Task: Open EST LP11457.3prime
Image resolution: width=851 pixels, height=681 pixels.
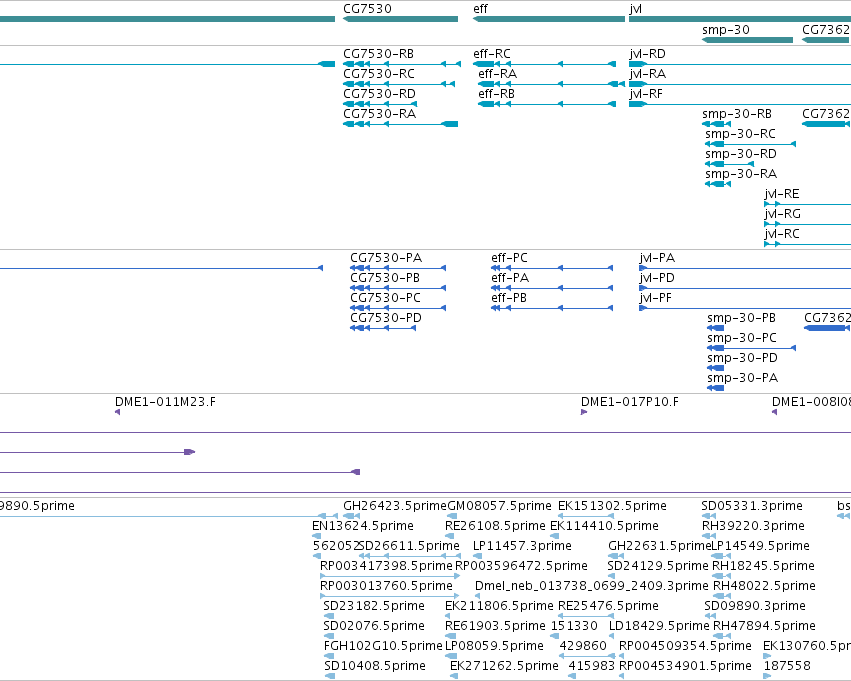Action: click(x=522, y=546)
